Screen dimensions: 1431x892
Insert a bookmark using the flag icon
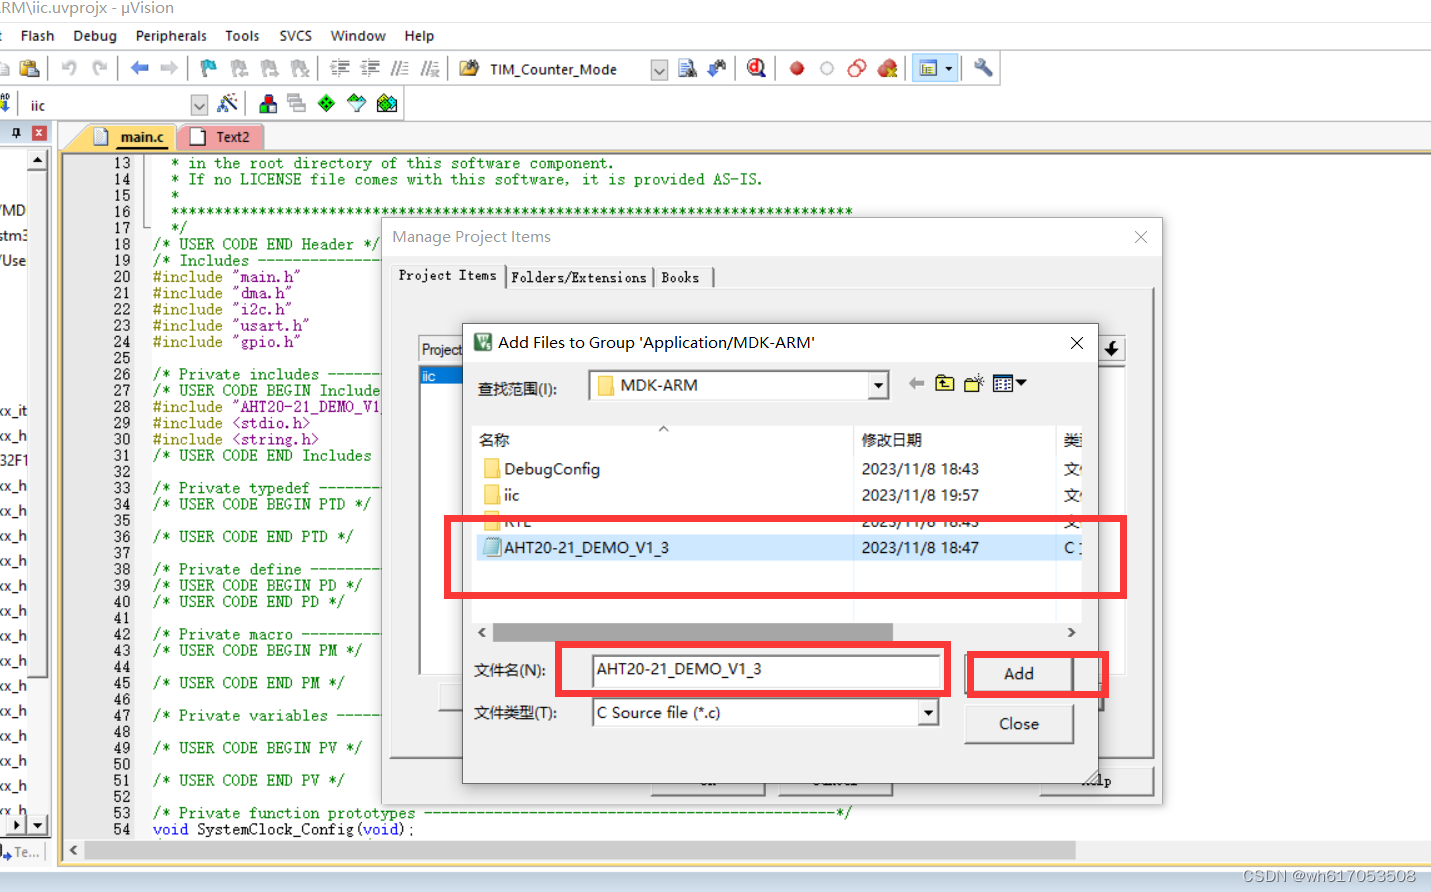(x=208, y=68)
